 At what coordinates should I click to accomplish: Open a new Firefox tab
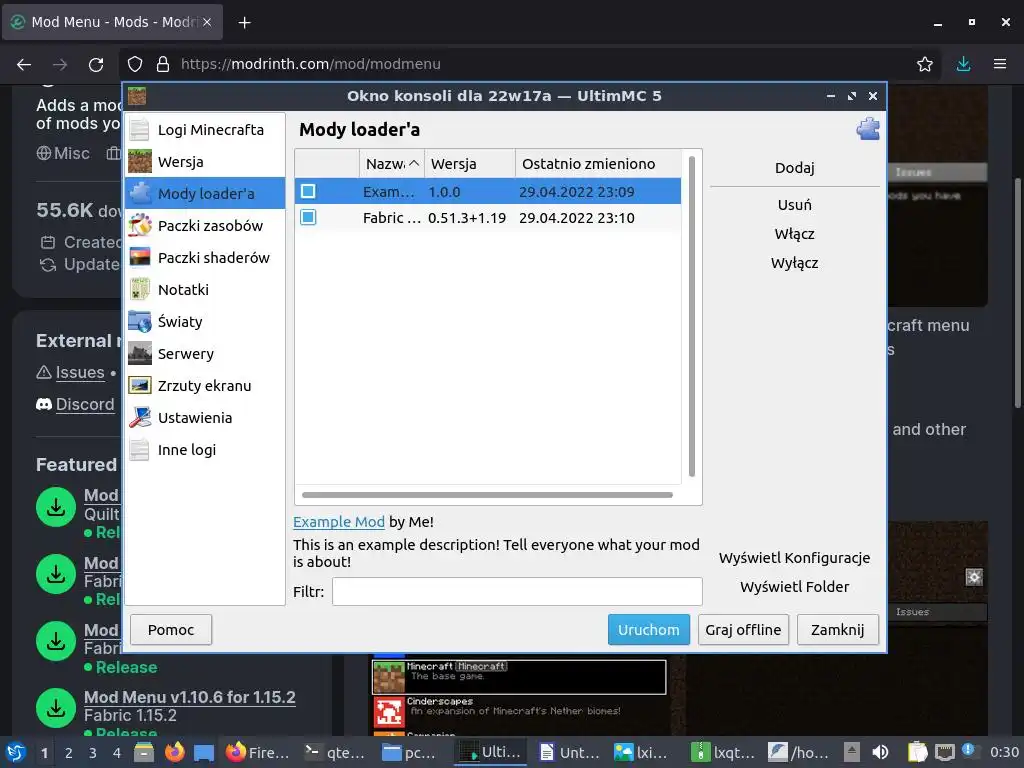pyautogui.click(x=244, y=23)
